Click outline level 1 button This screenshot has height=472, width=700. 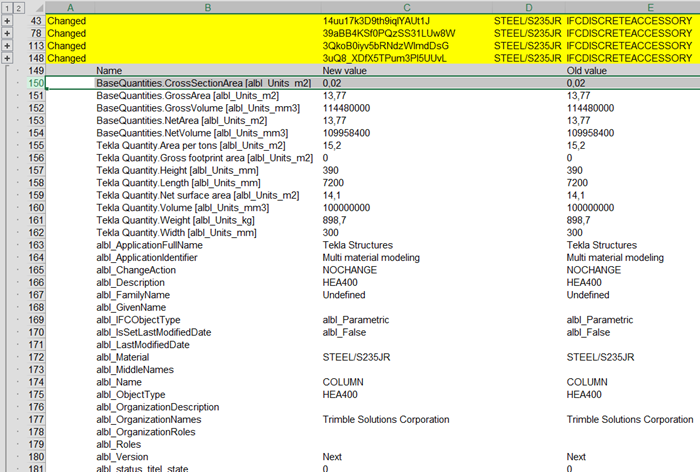click(5, 7)
